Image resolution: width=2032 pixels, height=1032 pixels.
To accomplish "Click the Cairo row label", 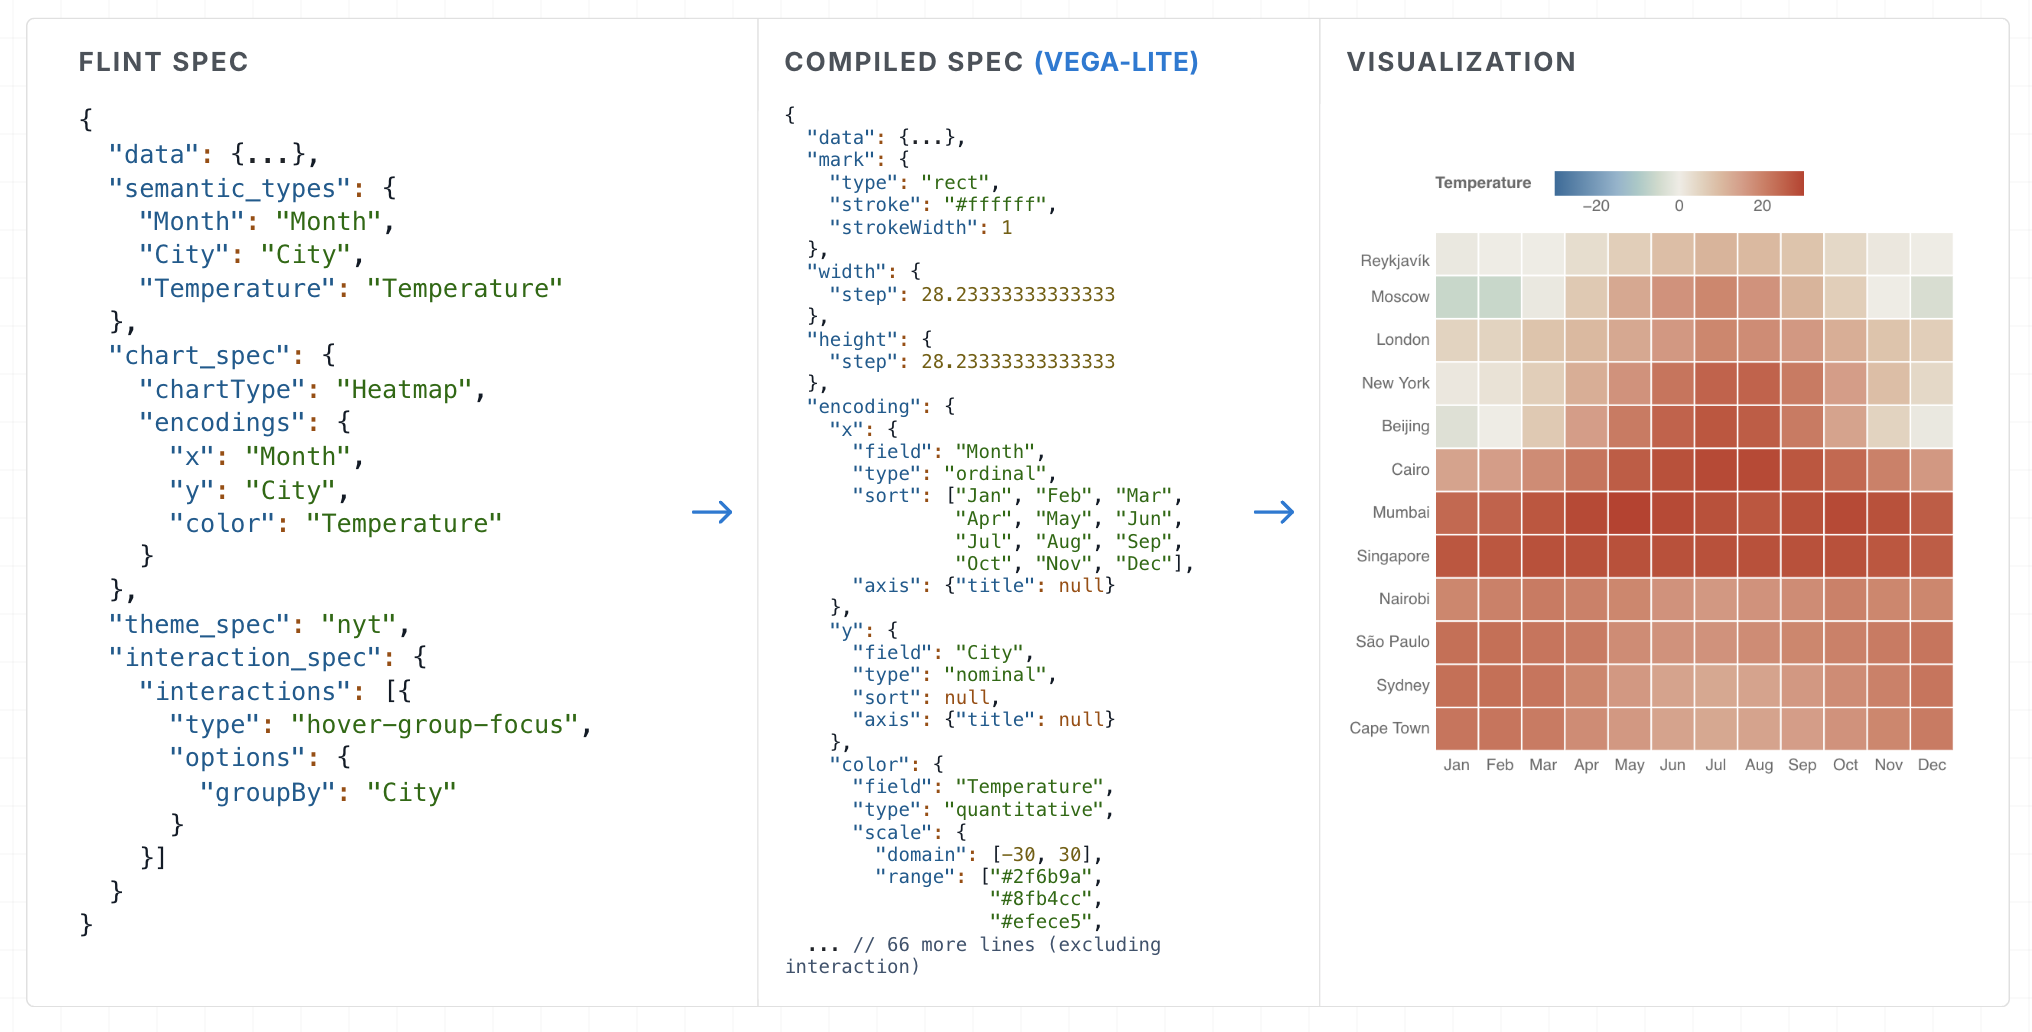I will (x=1410, y=469).
